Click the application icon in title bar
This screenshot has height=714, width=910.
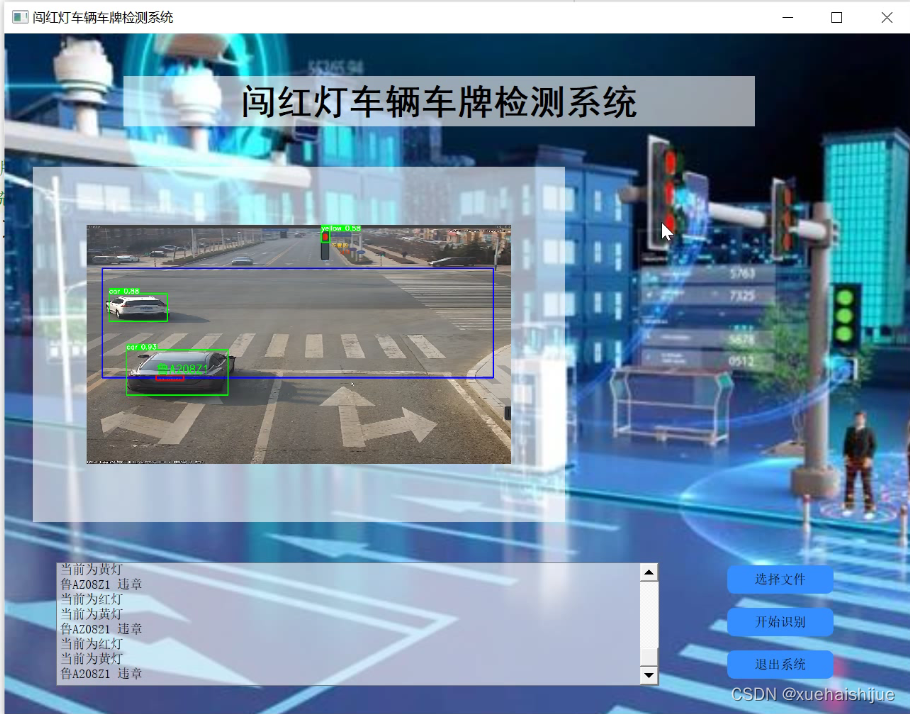pos(20,17)
